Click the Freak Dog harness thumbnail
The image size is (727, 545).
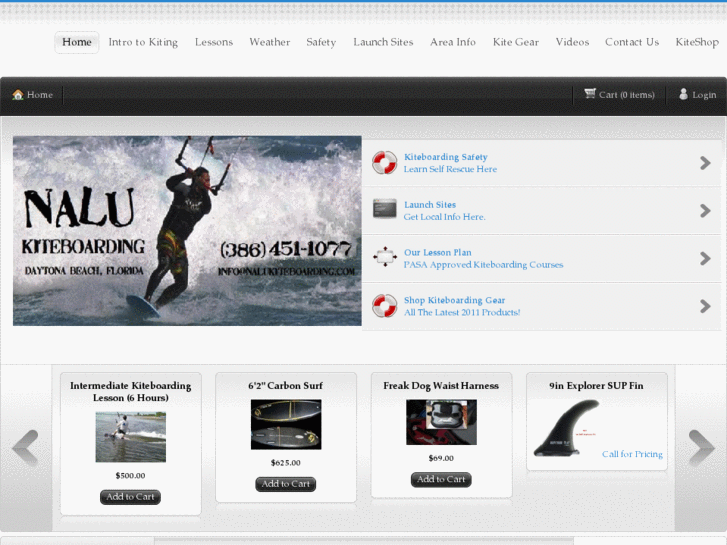441,422
